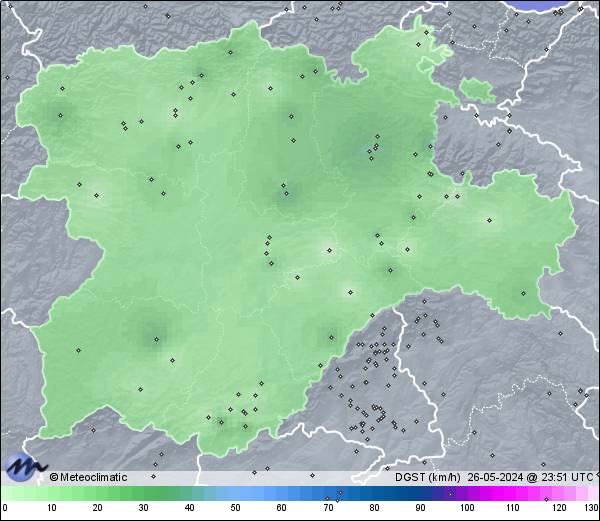600x521 pixels.
Task: Click the scale label 70
Action: tap(328, 508)
